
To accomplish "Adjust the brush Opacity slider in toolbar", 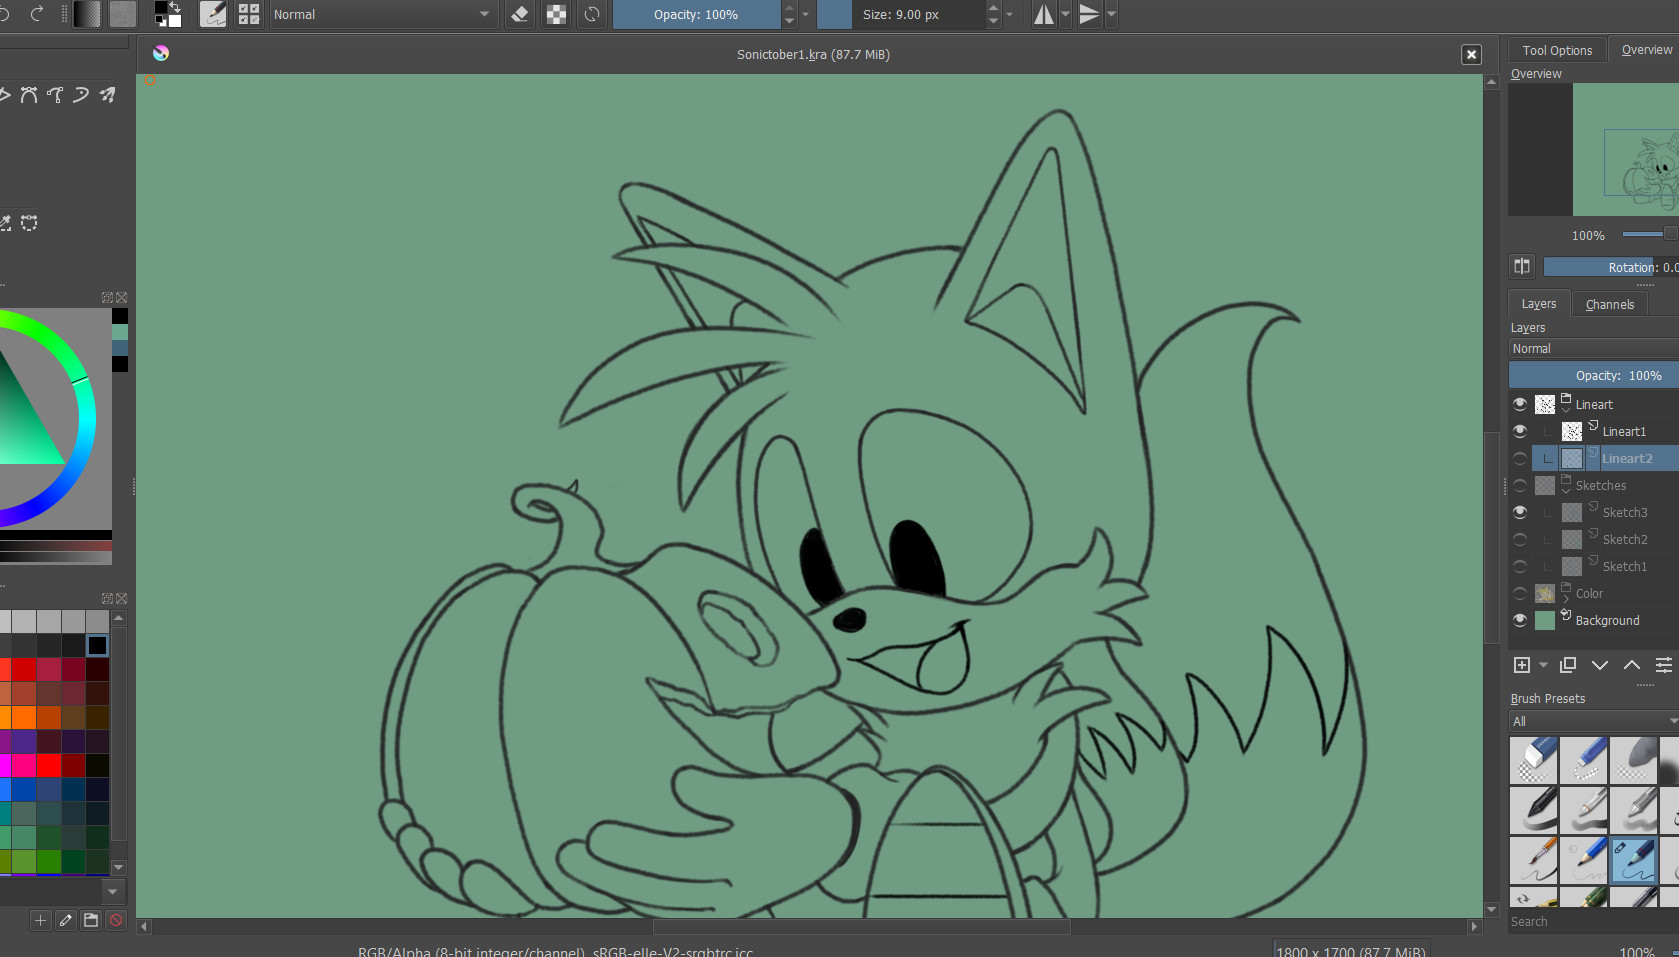I will (696, 14).
